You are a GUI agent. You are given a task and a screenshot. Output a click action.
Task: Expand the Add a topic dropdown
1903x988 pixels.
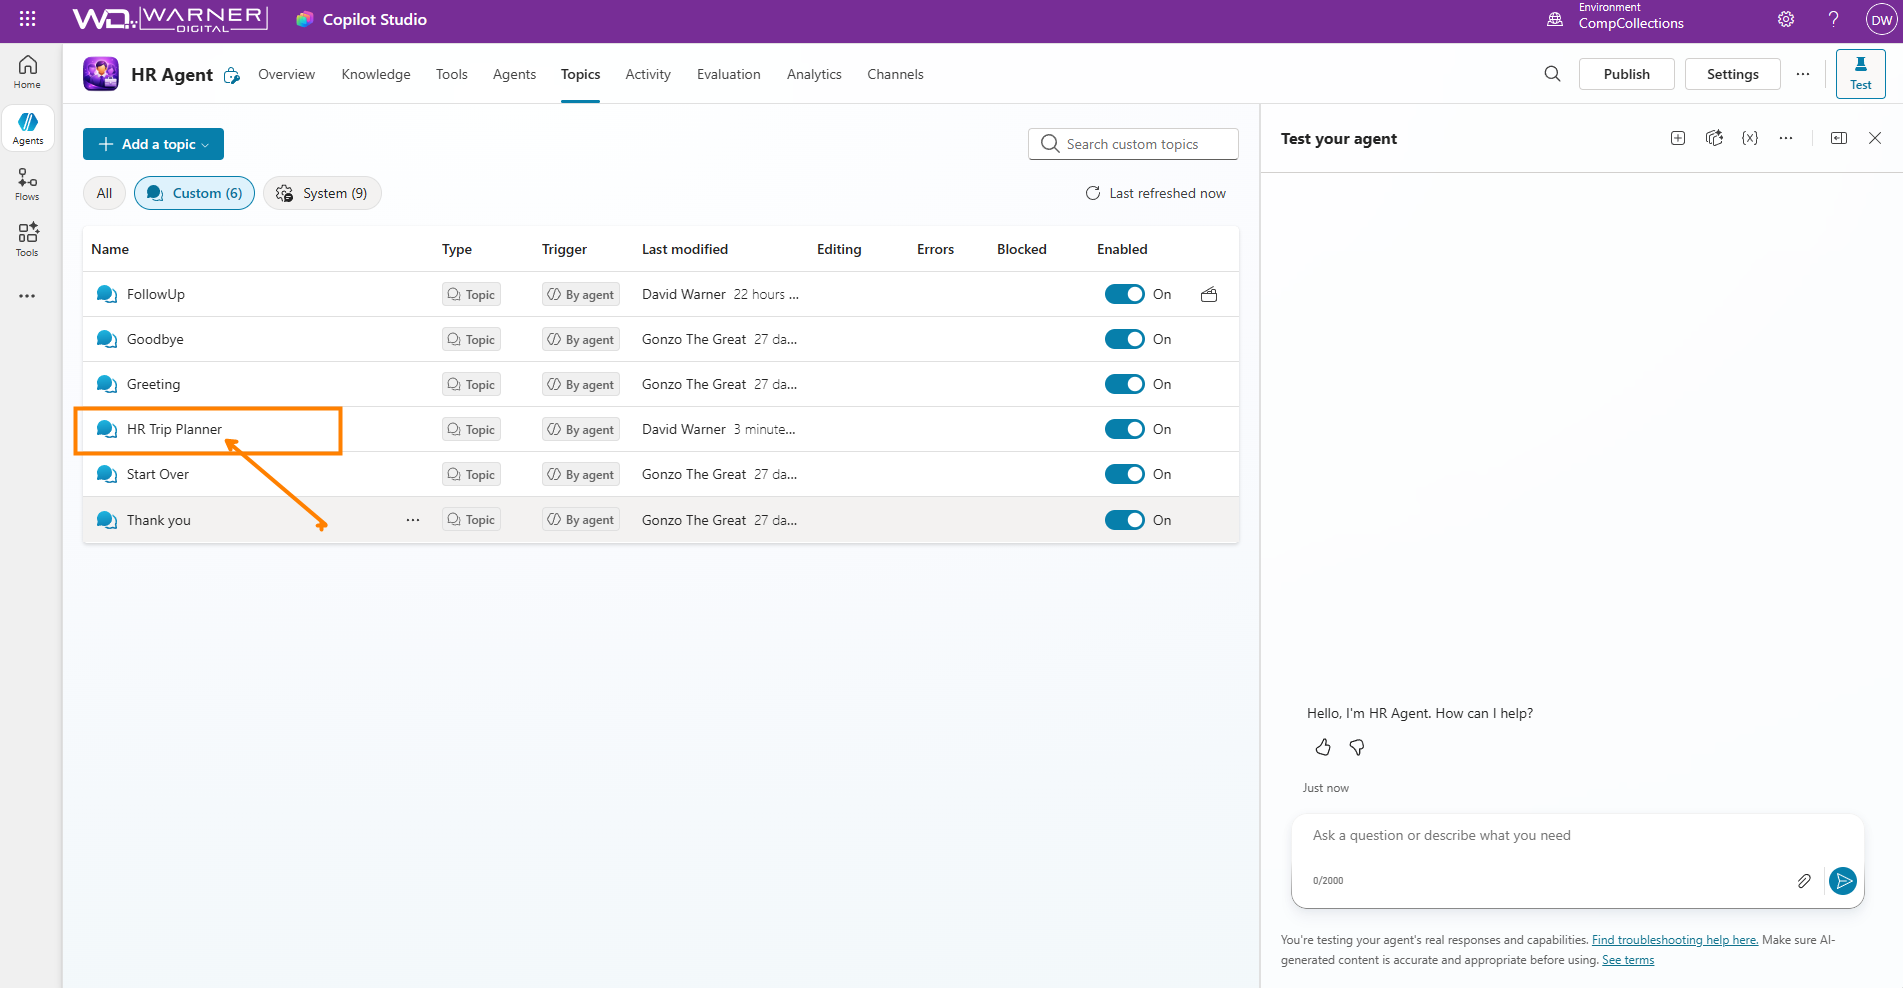(x=153, y=144)
